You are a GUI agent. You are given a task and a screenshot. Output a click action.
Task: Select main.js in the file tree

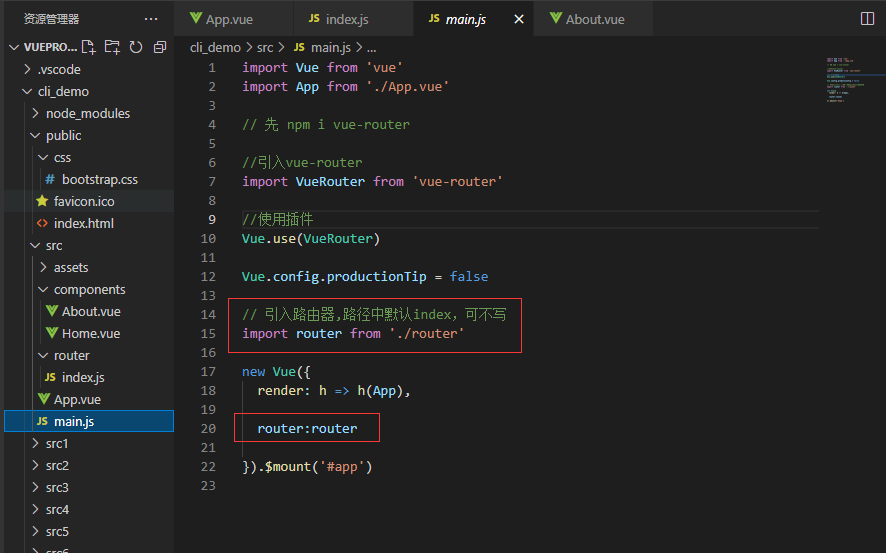[x=89, y=421]
